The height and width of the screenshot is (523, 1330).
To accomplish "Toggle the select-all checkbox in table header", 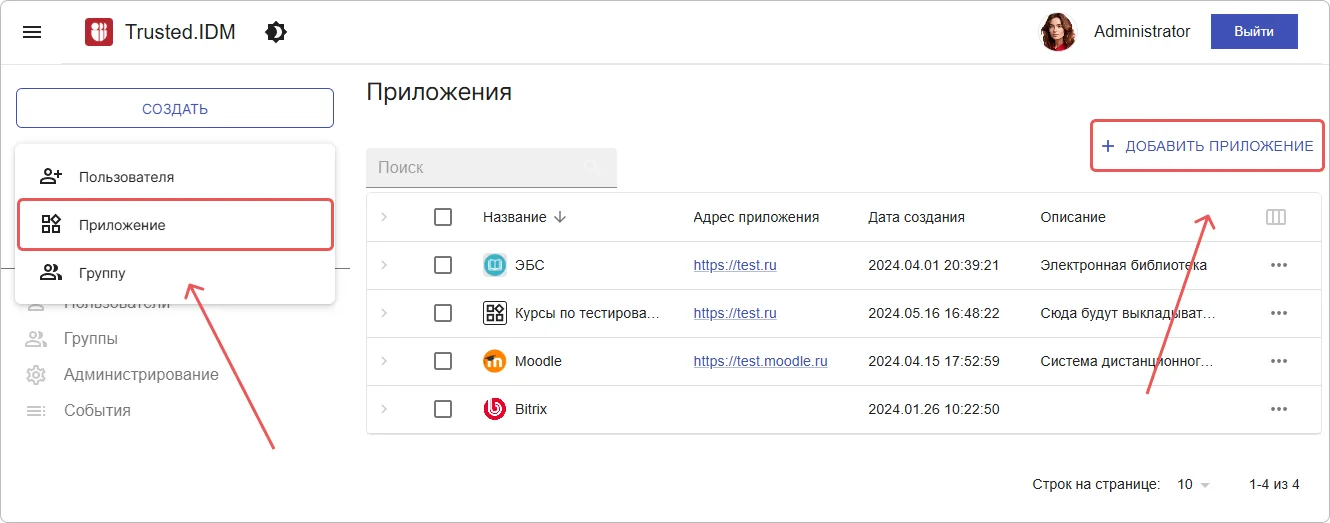I will tap(443, 217).
